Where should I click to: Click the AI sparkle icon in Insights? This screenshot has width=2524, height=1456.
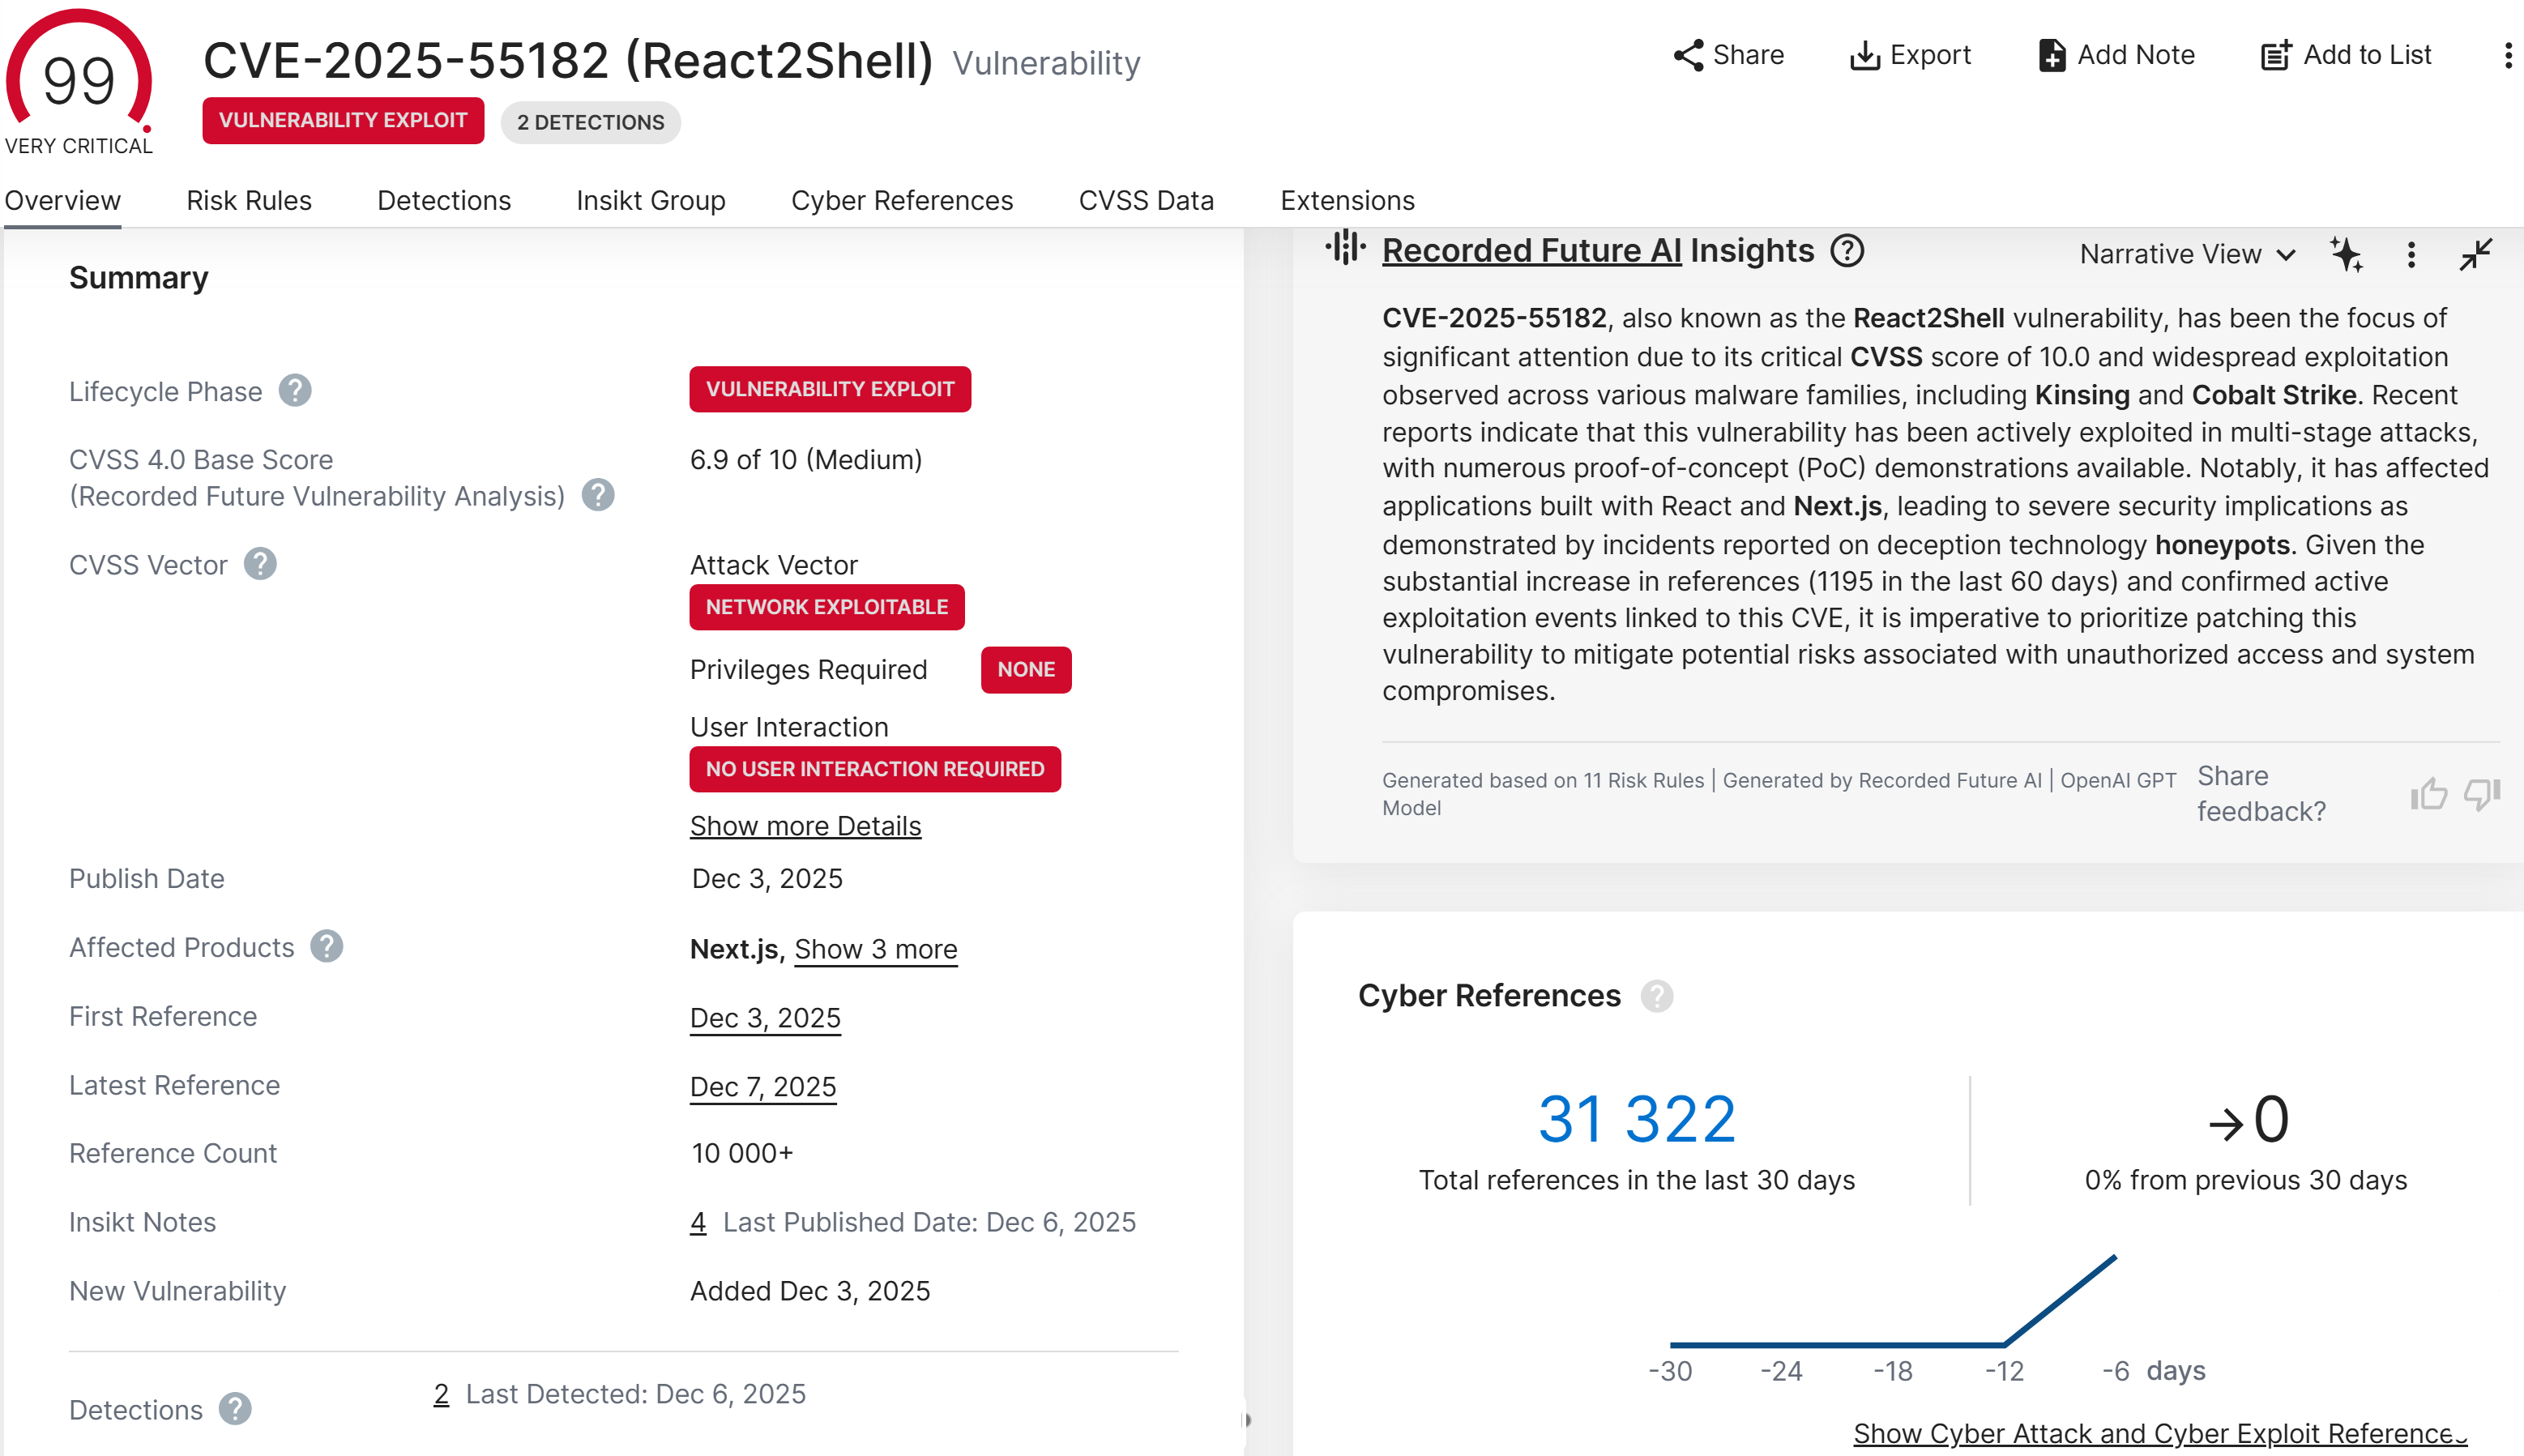[2346, 254]
